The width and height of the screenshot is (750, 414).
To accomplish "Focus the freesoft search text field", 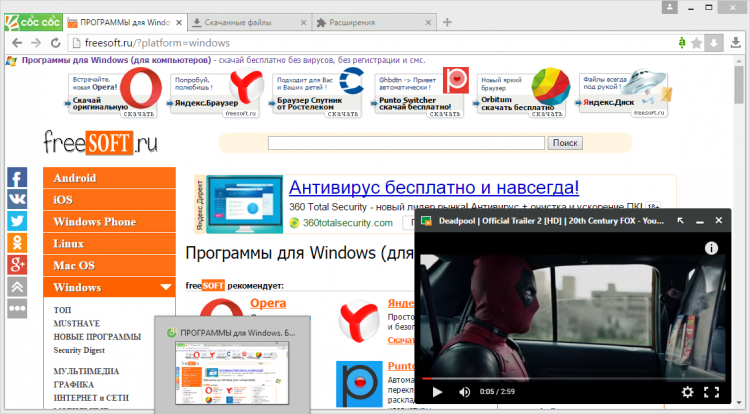I will click(x=406, y=142).
